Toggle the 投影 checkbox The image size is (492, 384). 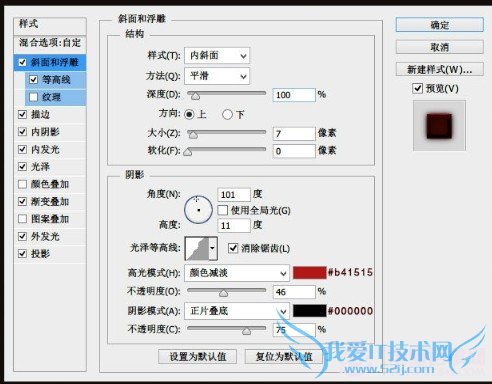point(22,254)
